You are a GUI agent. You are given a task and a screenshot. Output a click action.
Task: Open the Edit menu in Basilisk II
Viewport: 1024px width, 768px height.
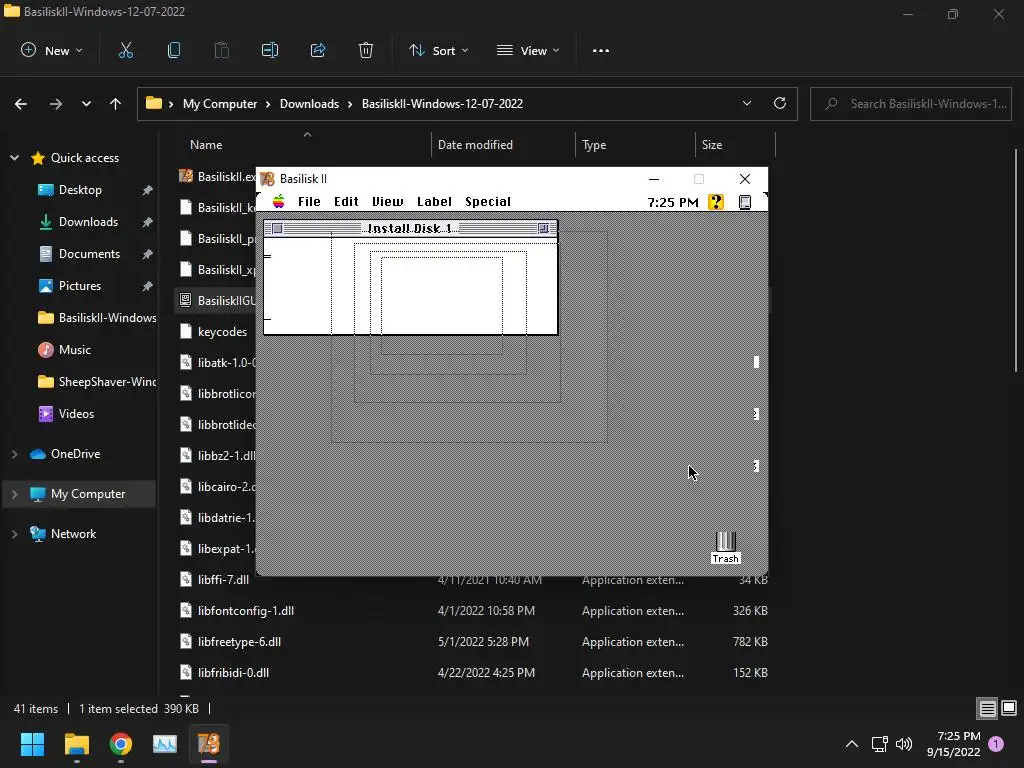(346, 201)
